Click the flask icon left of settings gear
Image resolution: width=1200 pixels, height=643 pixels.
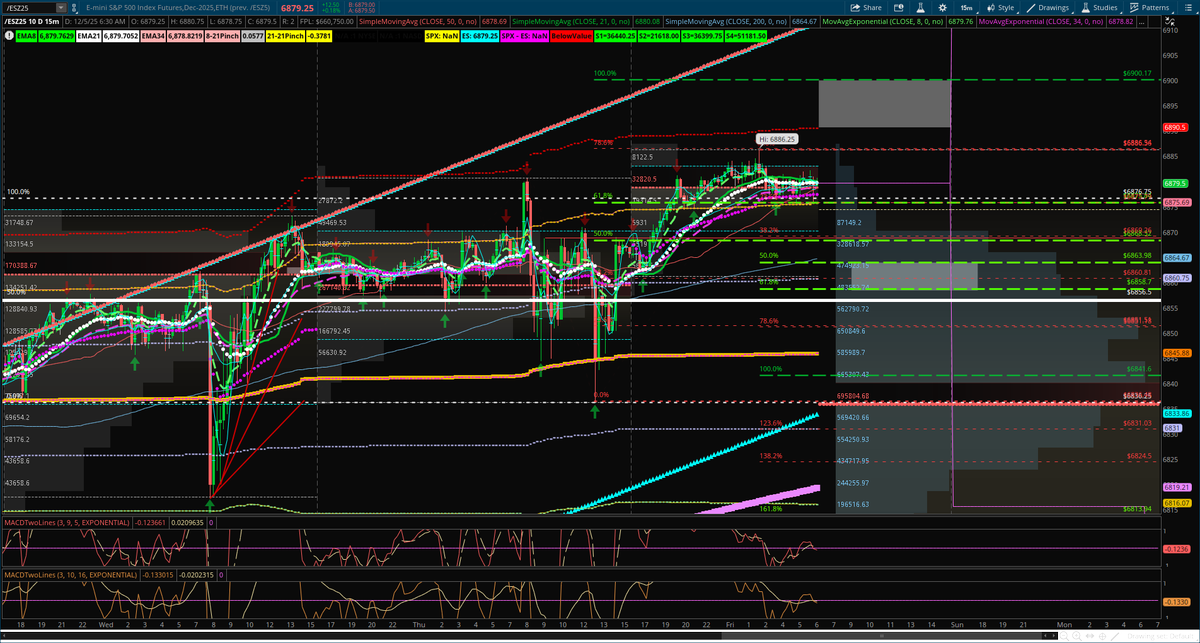[x=920, y=8]
